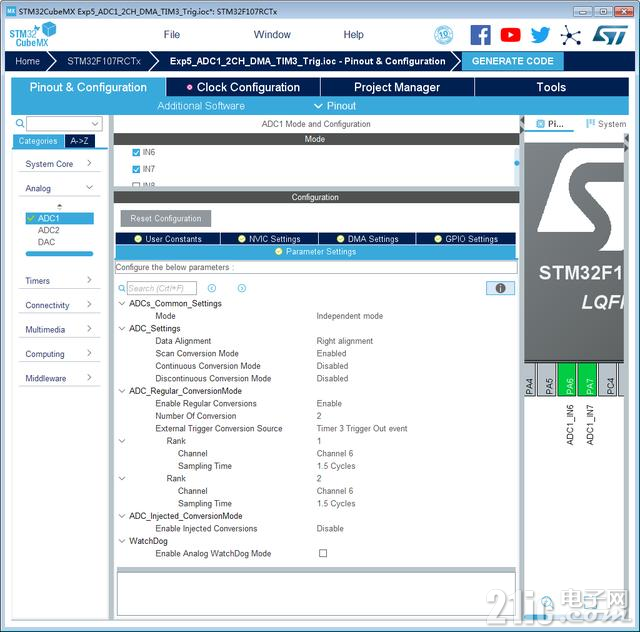
Task: Switch to Clock Configuration tab
Action: (243, 87)
